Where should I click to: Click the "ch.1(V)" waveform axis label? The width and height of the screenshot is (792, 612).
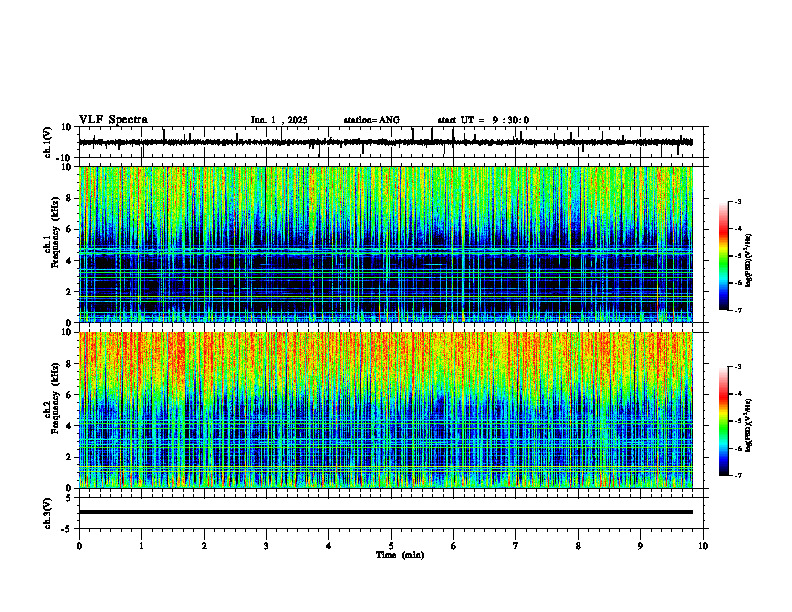pyautogui.click(x=48, y=142)
